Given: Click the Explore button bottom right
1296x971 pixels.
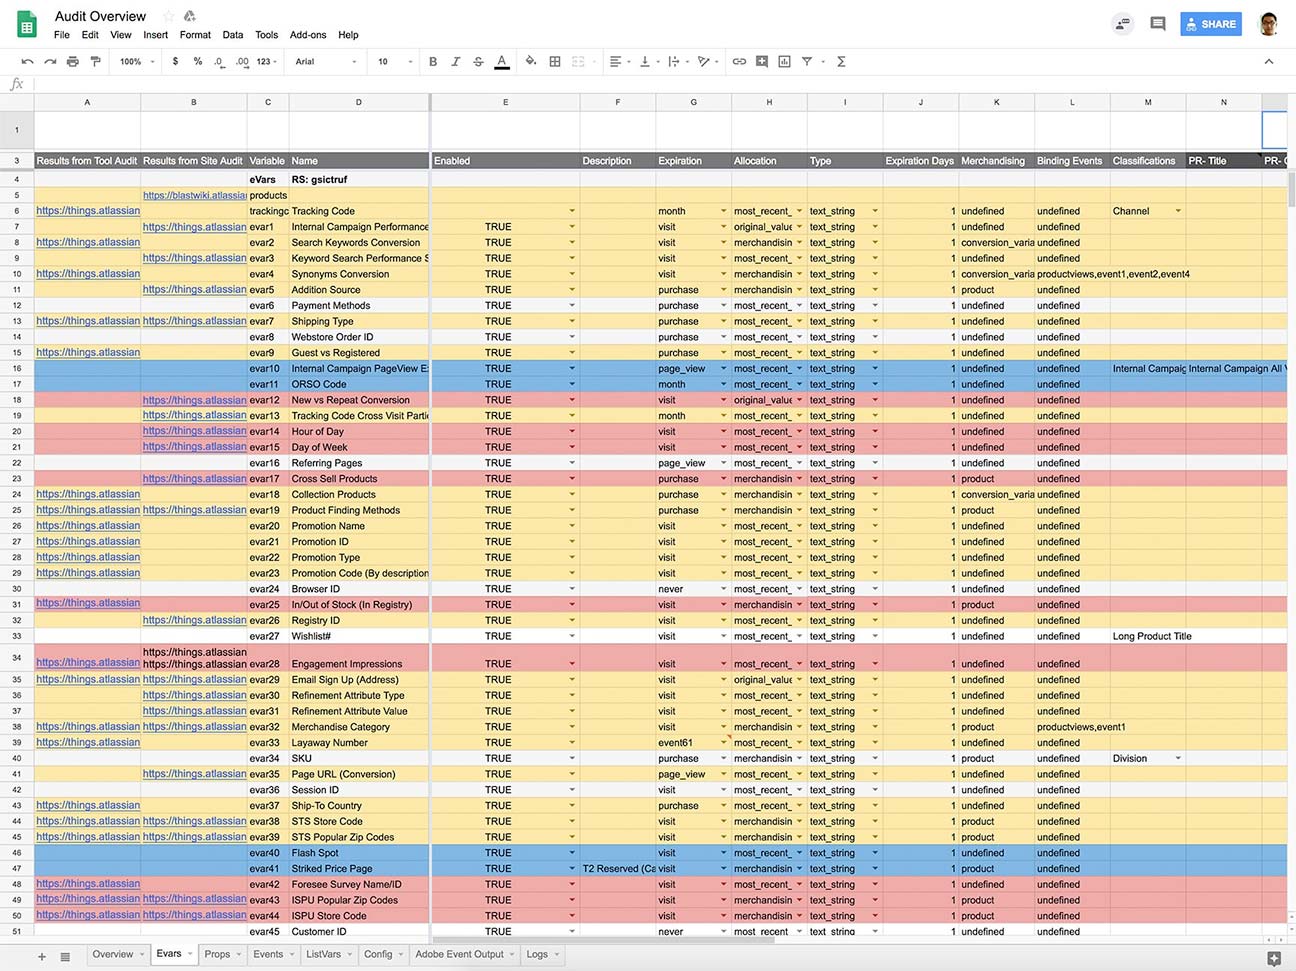Looking at the screenshot, I should click(1273, 958).
